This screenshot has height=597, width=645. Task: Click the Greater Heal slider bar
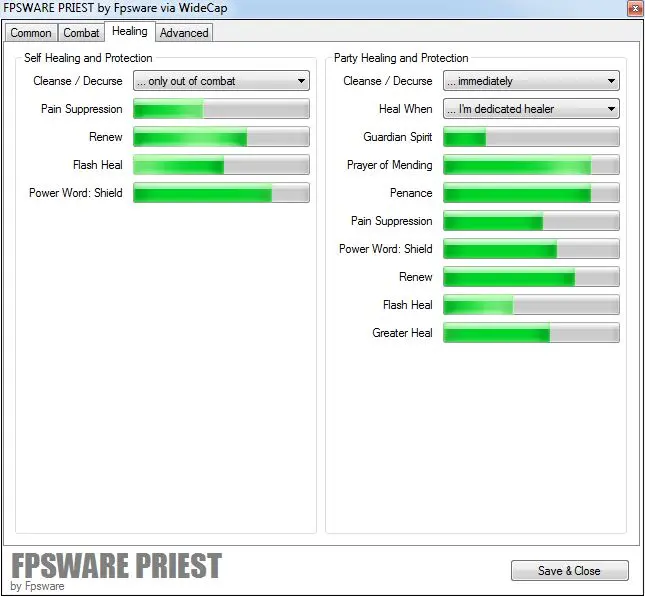click(531, 333)
